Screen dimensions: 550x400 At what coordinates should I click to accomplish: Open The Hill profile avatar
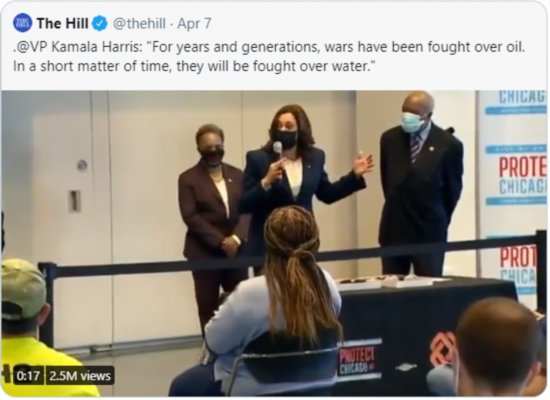point(22,23)
